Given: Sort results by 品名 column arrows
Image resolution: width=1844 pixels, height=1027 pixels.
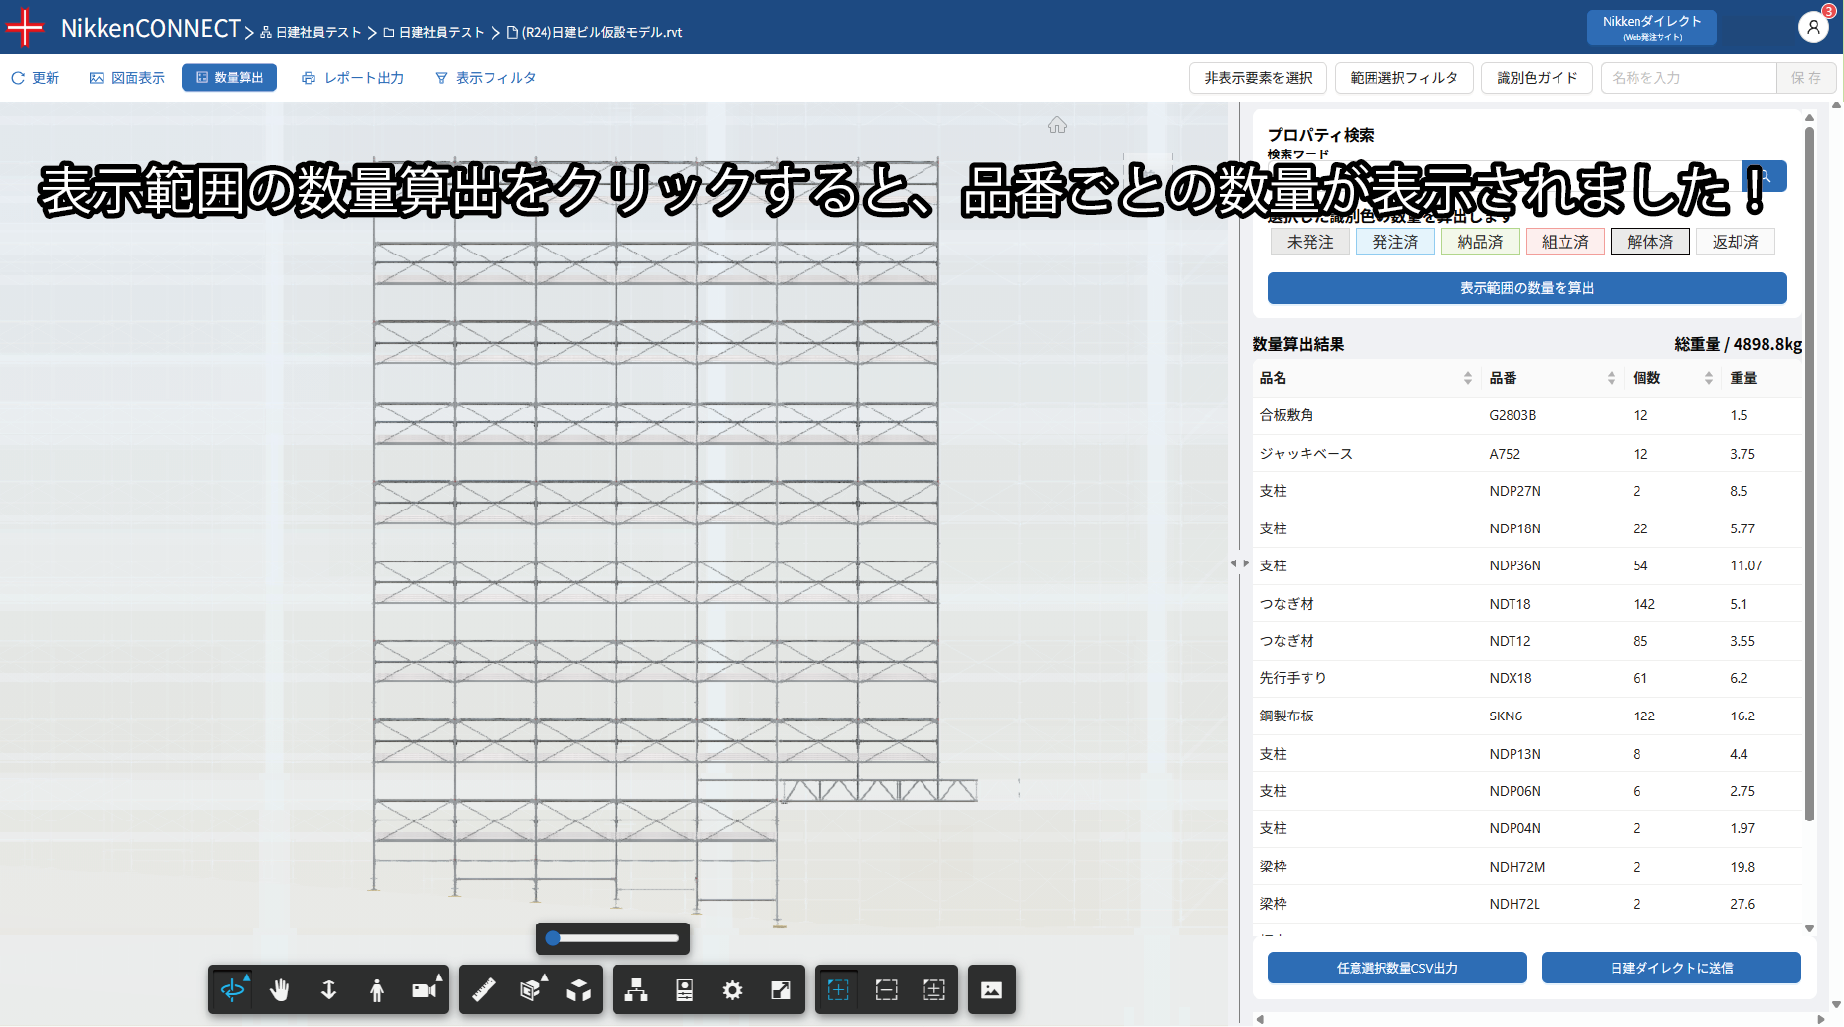Looking at the screenshot, I should pos(1468,378).
